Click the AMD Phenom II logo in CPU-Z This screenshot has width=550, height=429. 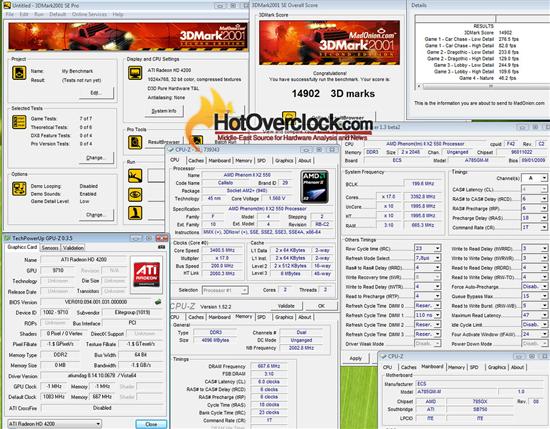tap(315, 187)
